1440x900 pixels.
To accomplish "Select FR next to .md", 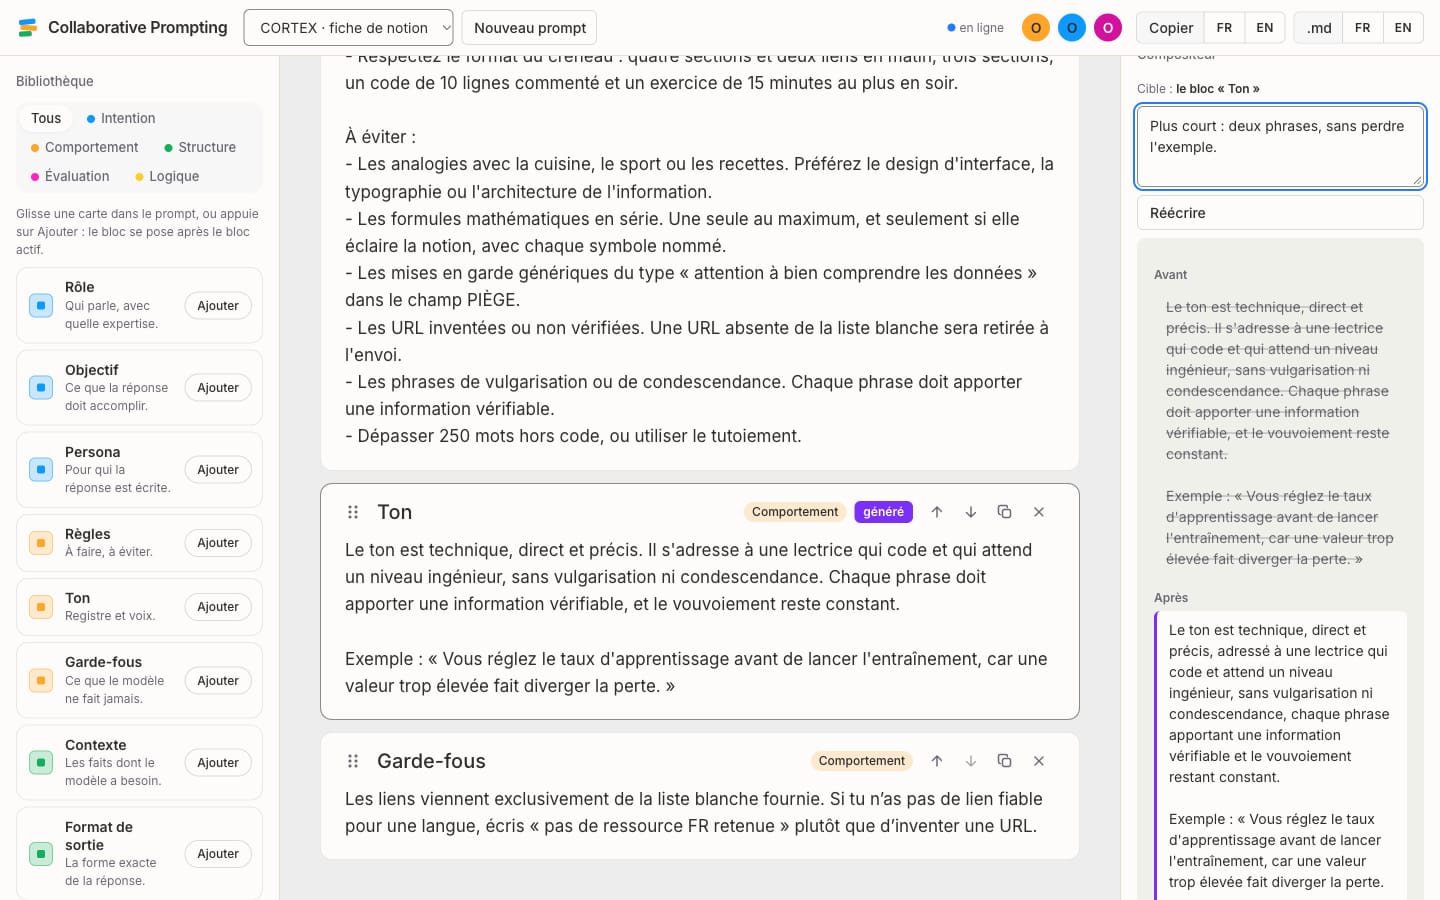I will 1362,28.
